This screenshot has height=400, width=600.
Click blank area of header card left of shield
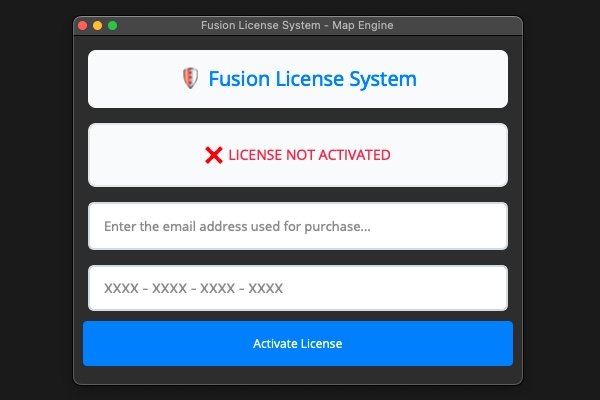point(134,79)
